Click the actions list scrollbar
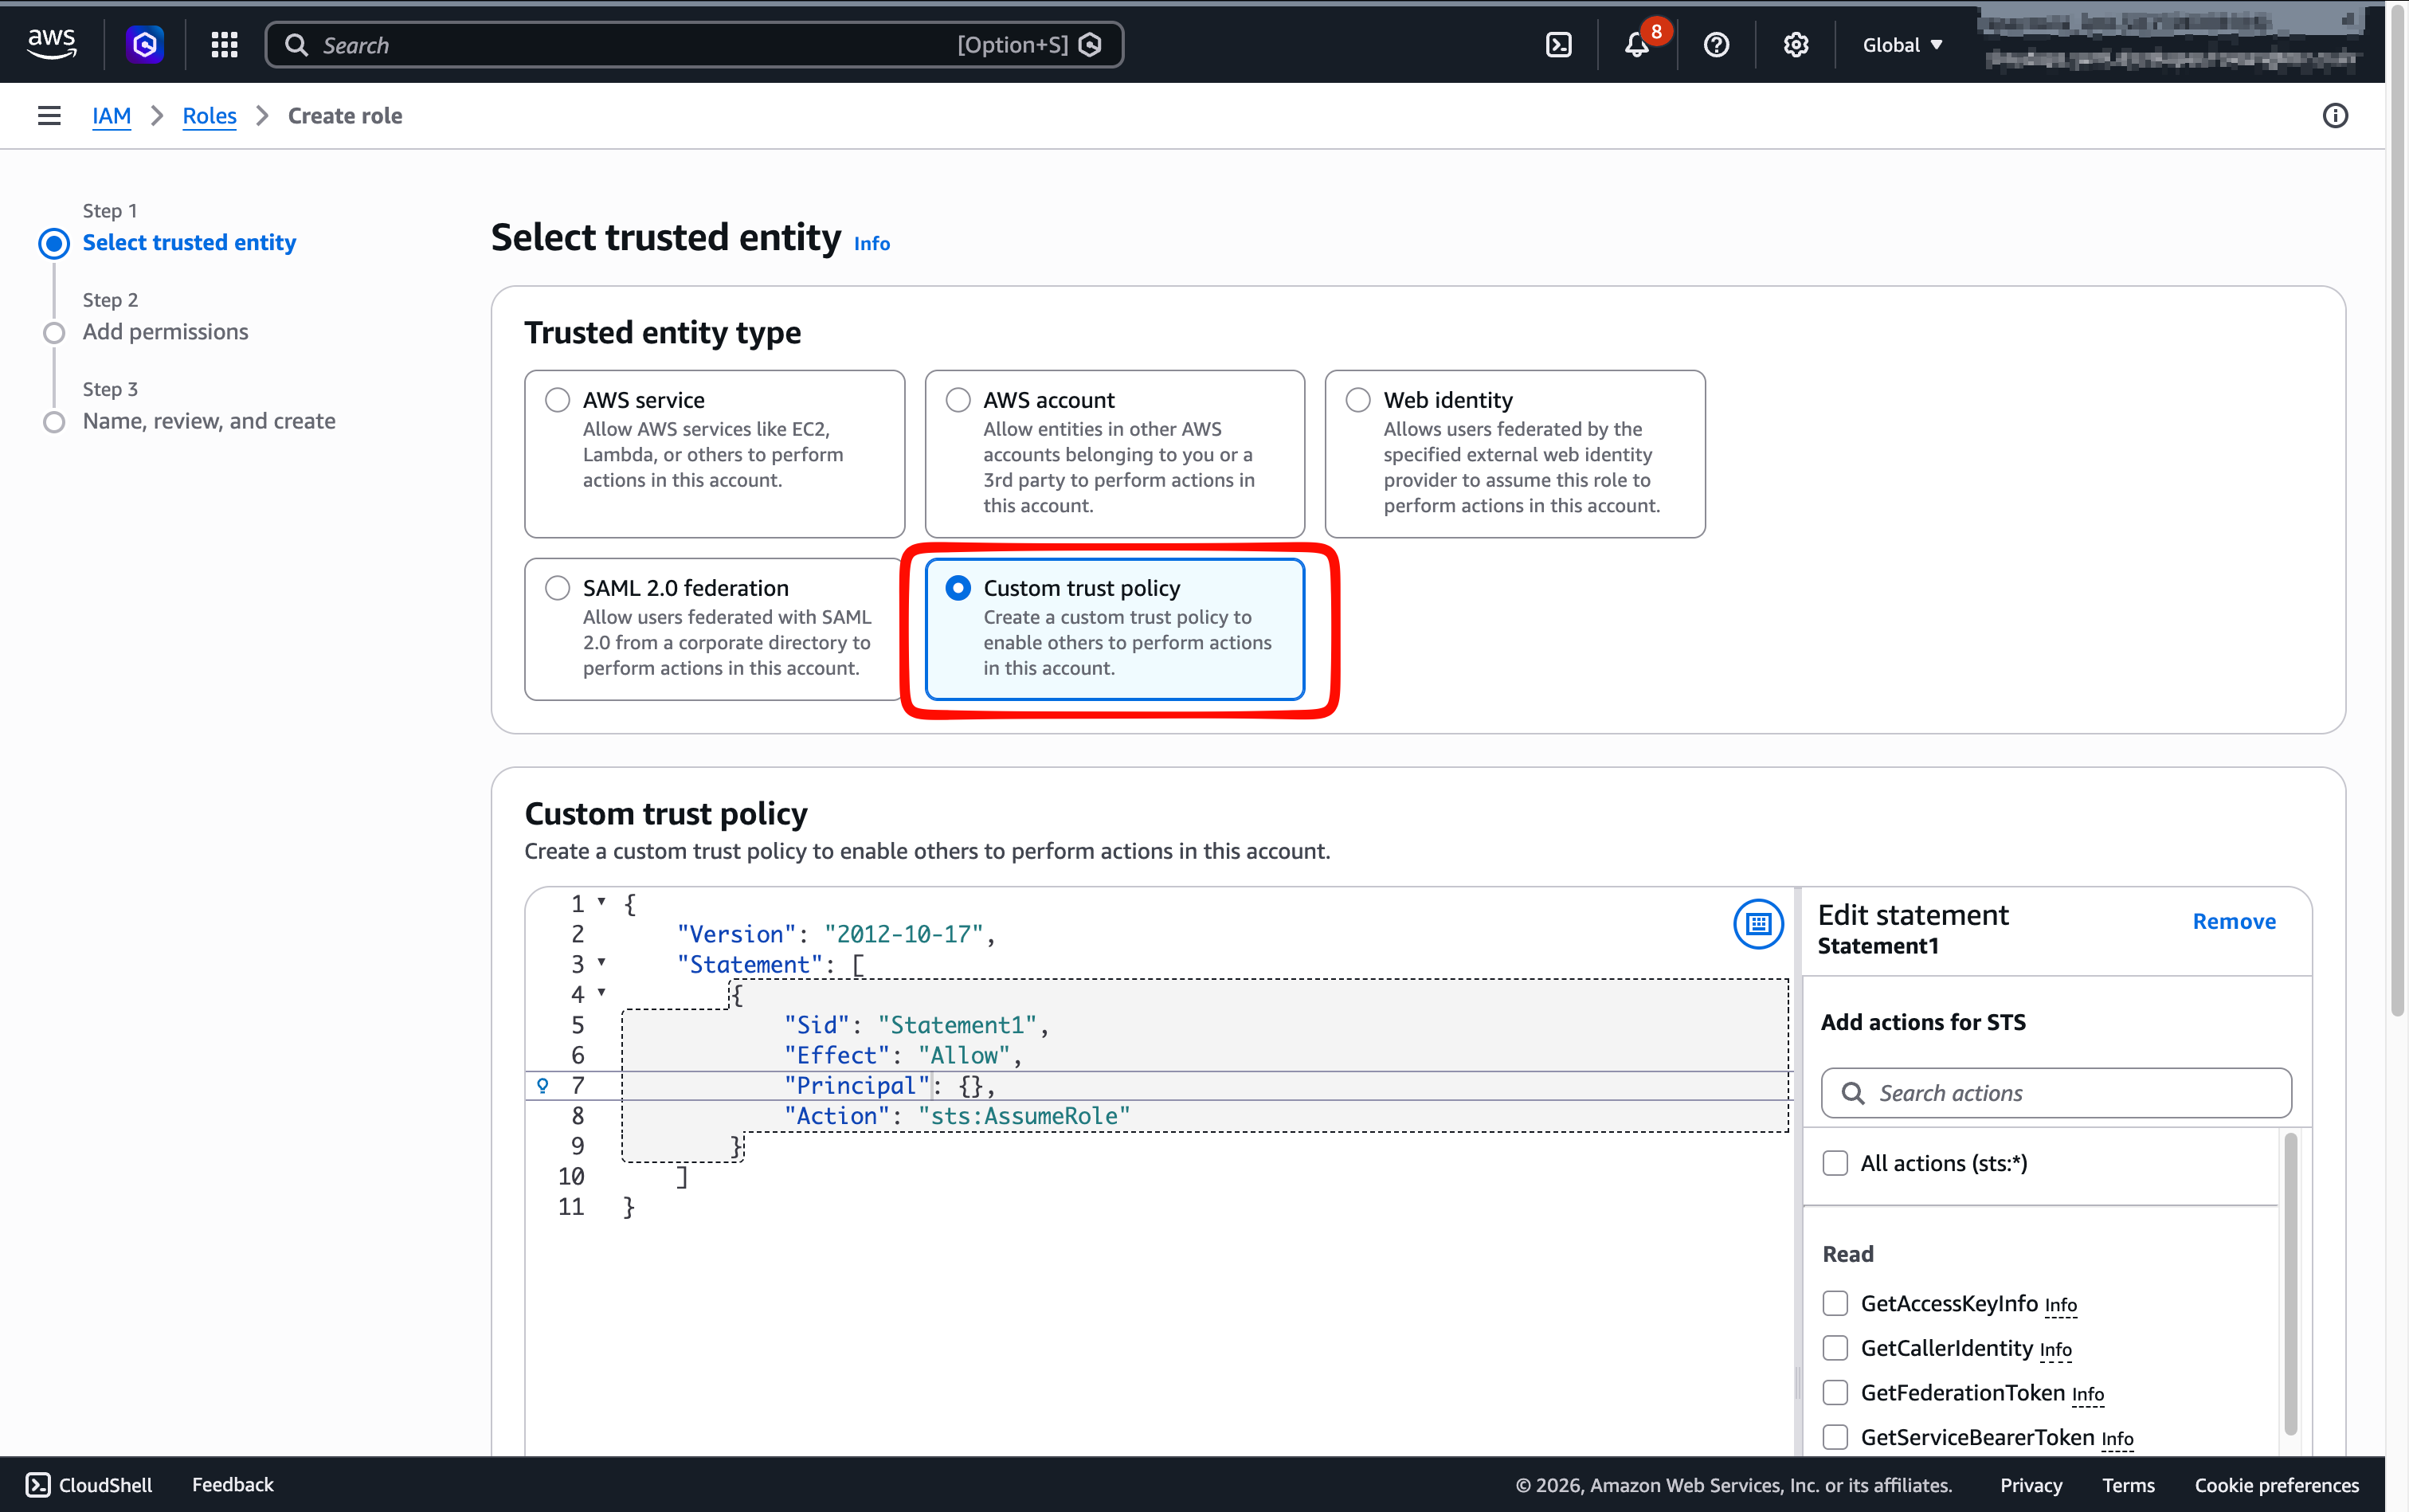 tap(2290, 1285)
